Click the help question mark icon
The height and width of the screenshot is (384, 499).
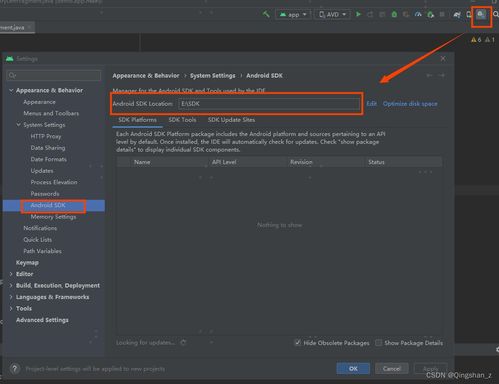tap(14, 369)
